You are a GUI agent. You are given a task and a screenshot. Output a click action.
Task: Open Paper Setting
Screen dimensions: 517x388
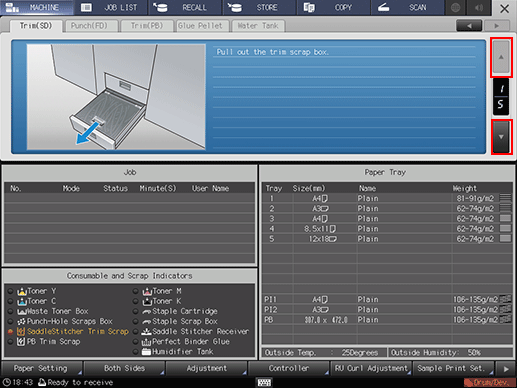coord(41,368)
